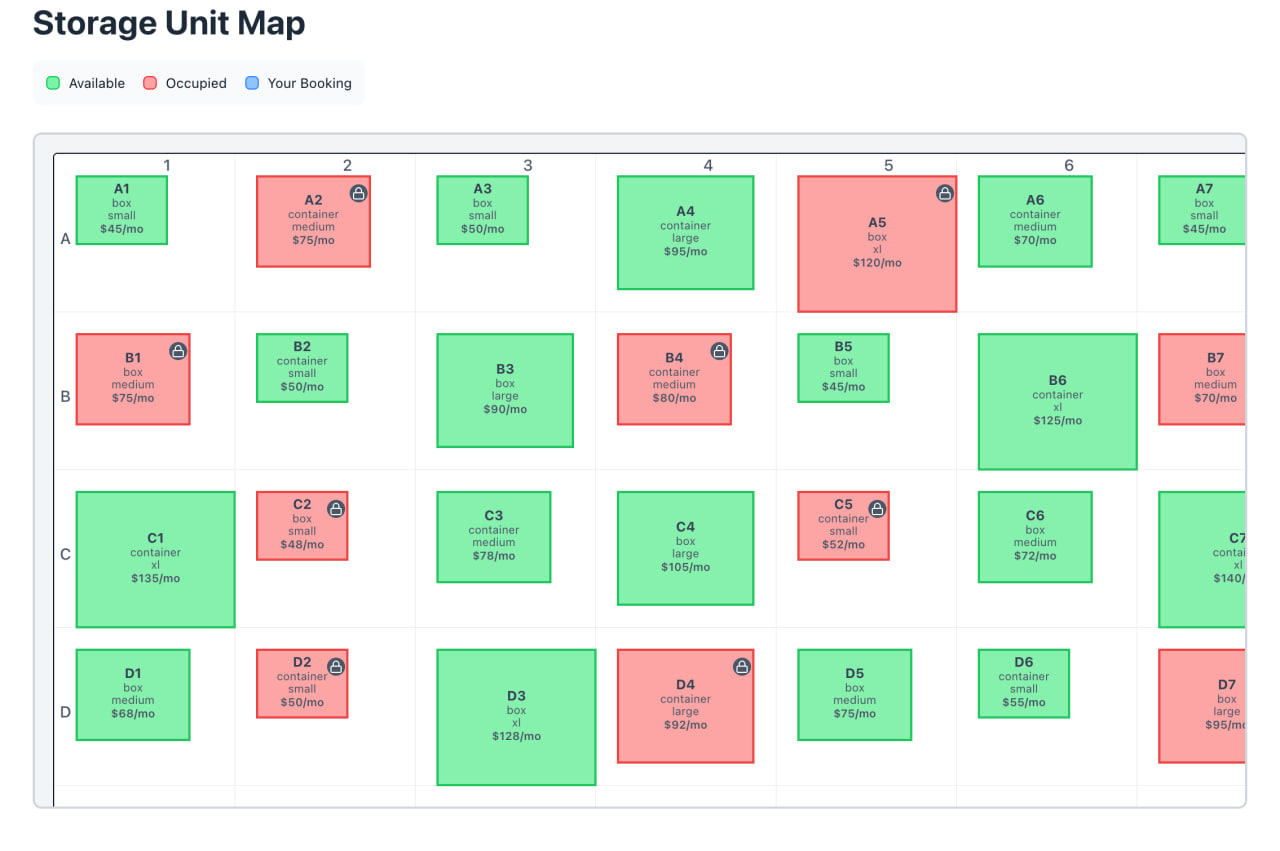Toggle the Available filter in the legend
The image size is (1280, 851).
click(x=85, y=83)
